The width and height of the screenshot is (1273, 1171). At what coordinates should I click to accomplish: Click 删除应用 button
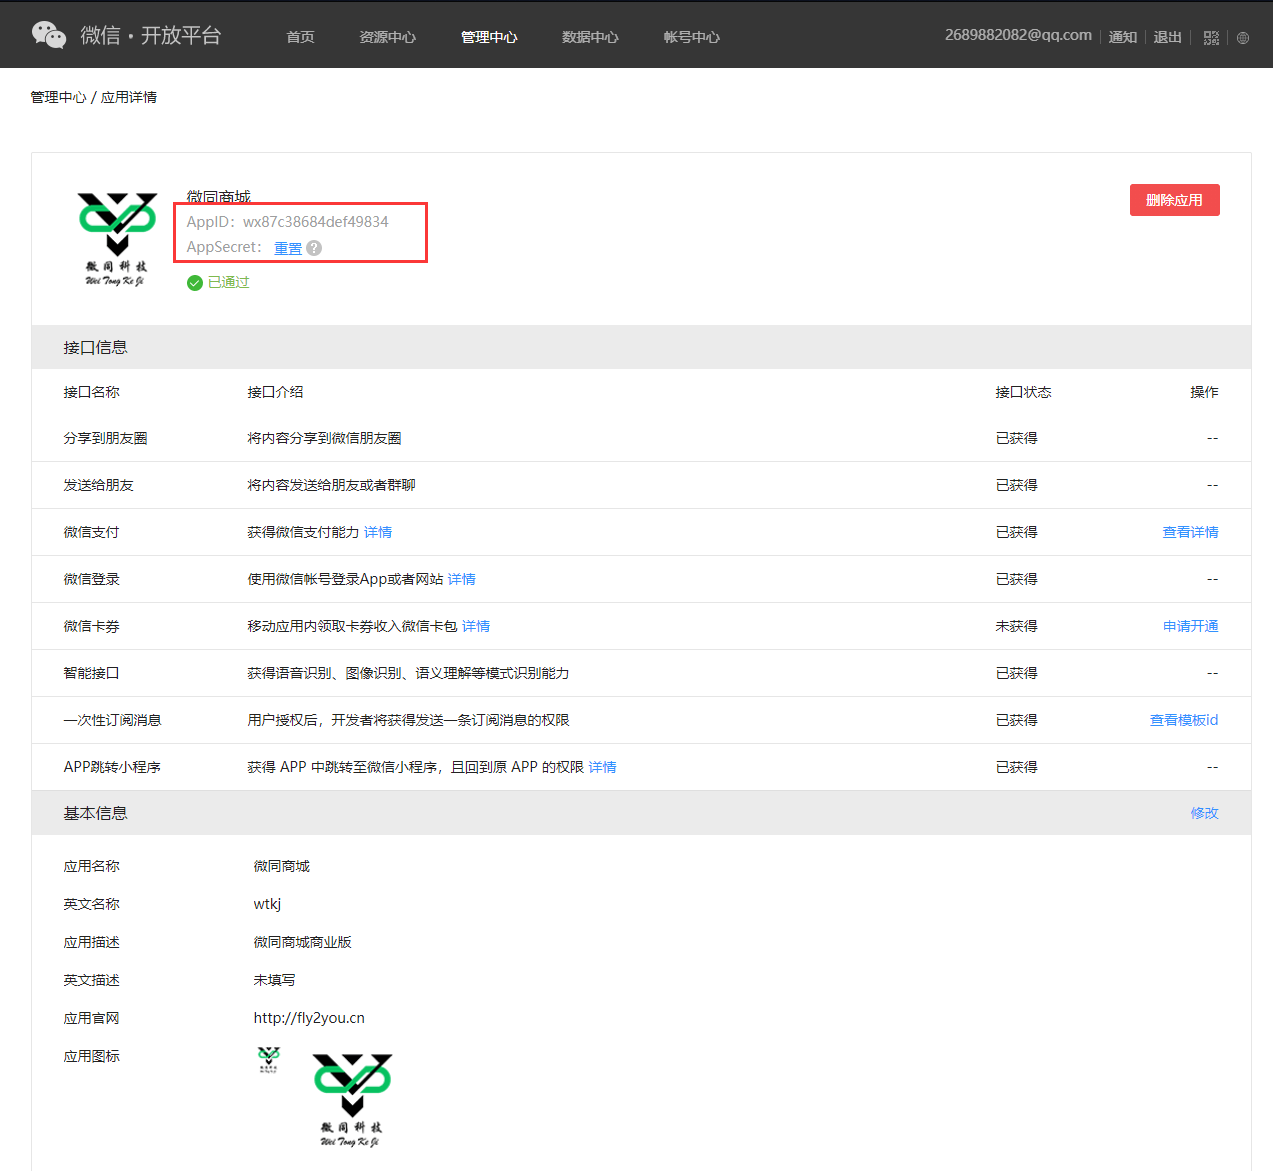(x=1175, y=200)
